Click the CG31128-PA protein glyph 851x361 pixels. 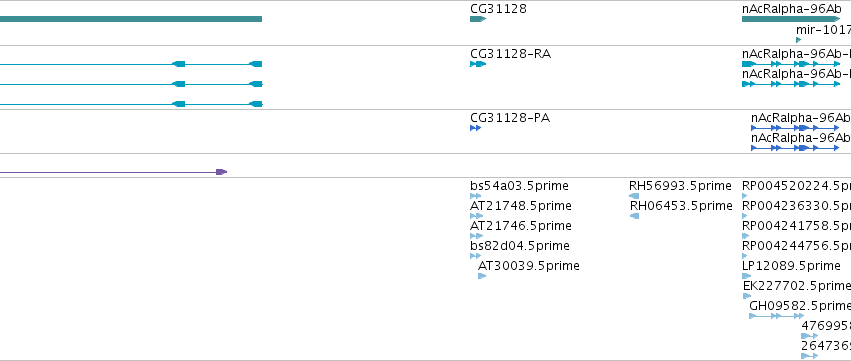(x=475, y=128)
